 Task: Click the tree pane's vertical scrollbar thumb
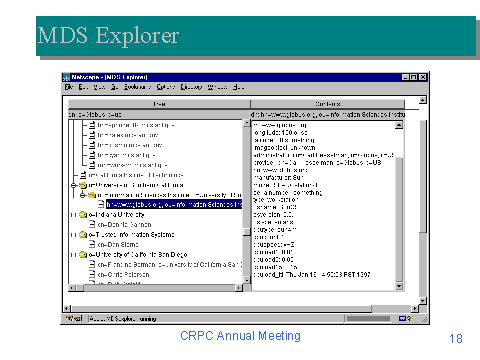(247, 232)
